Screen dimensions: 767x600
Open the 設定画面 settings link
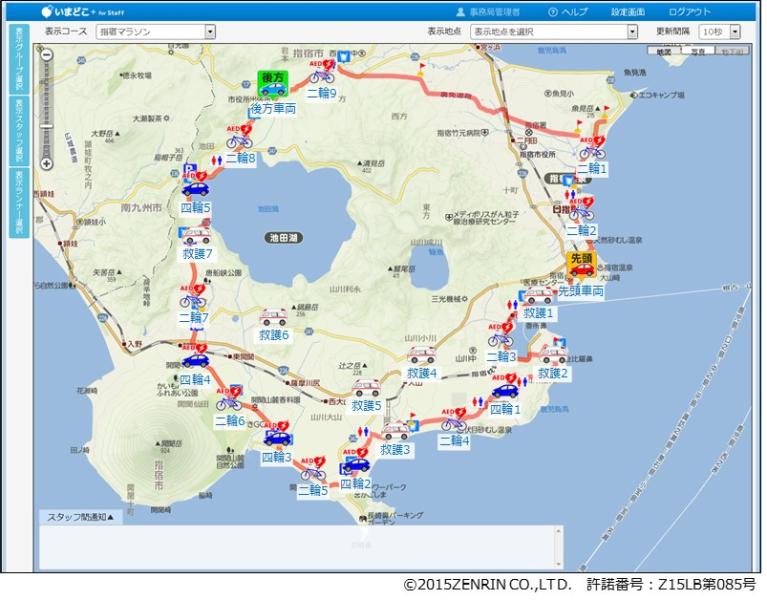pos(628,12)
